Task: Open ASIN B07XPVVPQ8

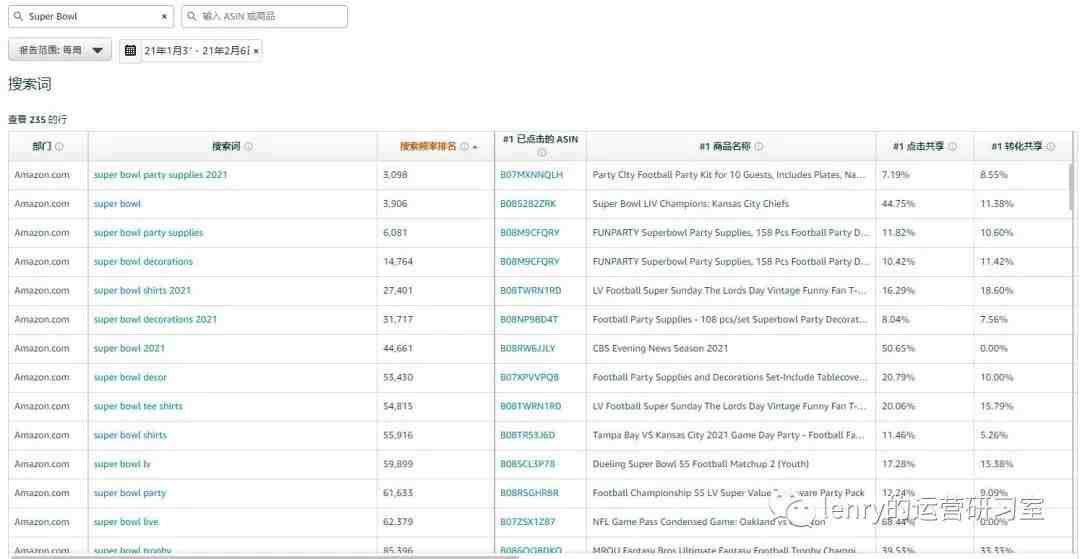Action: (530, 377)
